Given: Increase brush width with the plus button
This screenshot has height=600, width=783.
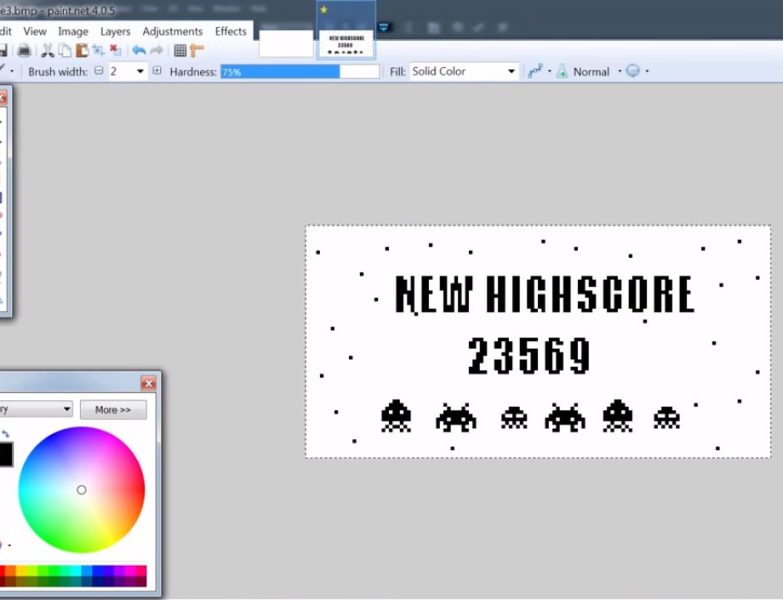Looking at the screenshot, I should [157, 71].
